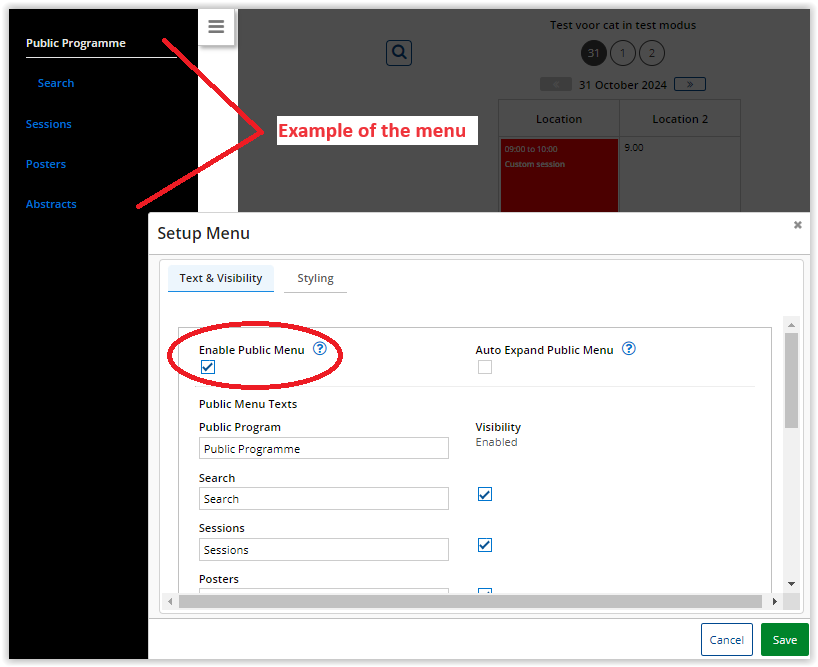Close the Setup Menu dialog
818x667 pixels.
[x=797, y=225]
